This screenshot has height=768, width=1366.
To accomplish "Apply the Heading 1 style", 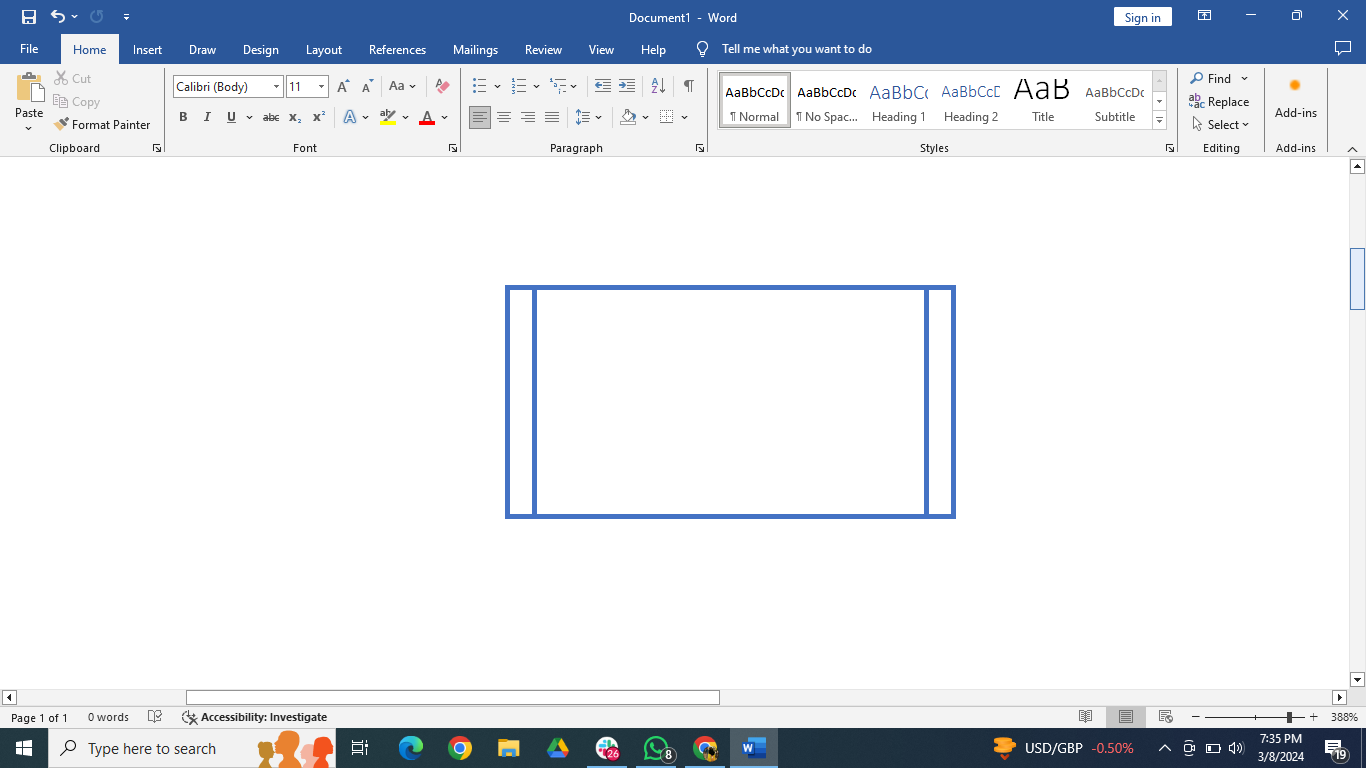I will tap(898, 101).
